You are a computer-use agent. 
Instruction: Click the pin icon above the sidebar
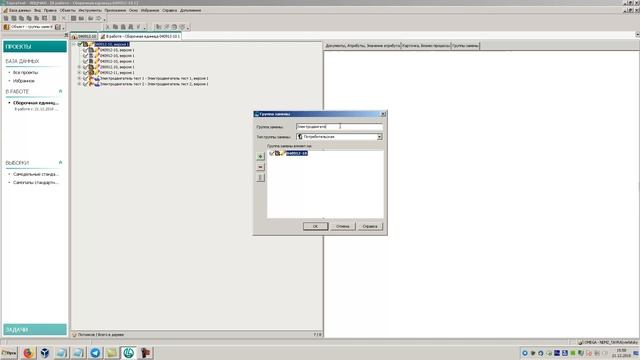click(x=66, y=35)
